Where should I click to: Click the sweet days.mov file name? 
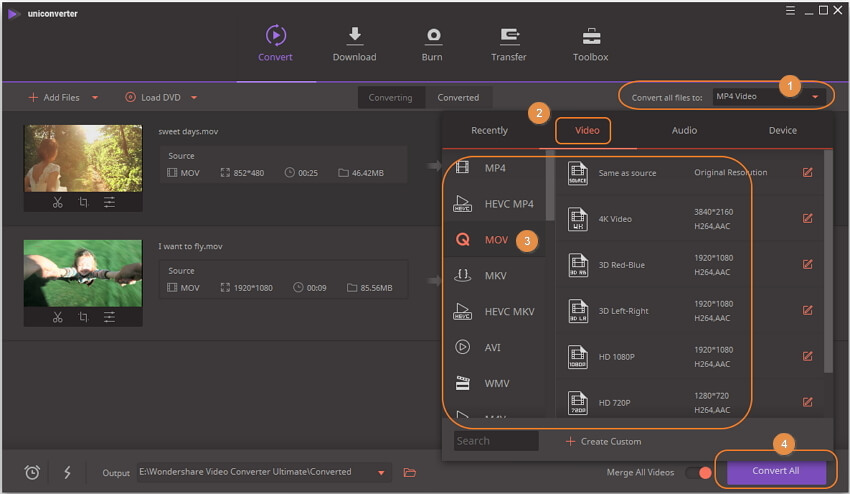(x=188, y=132)
